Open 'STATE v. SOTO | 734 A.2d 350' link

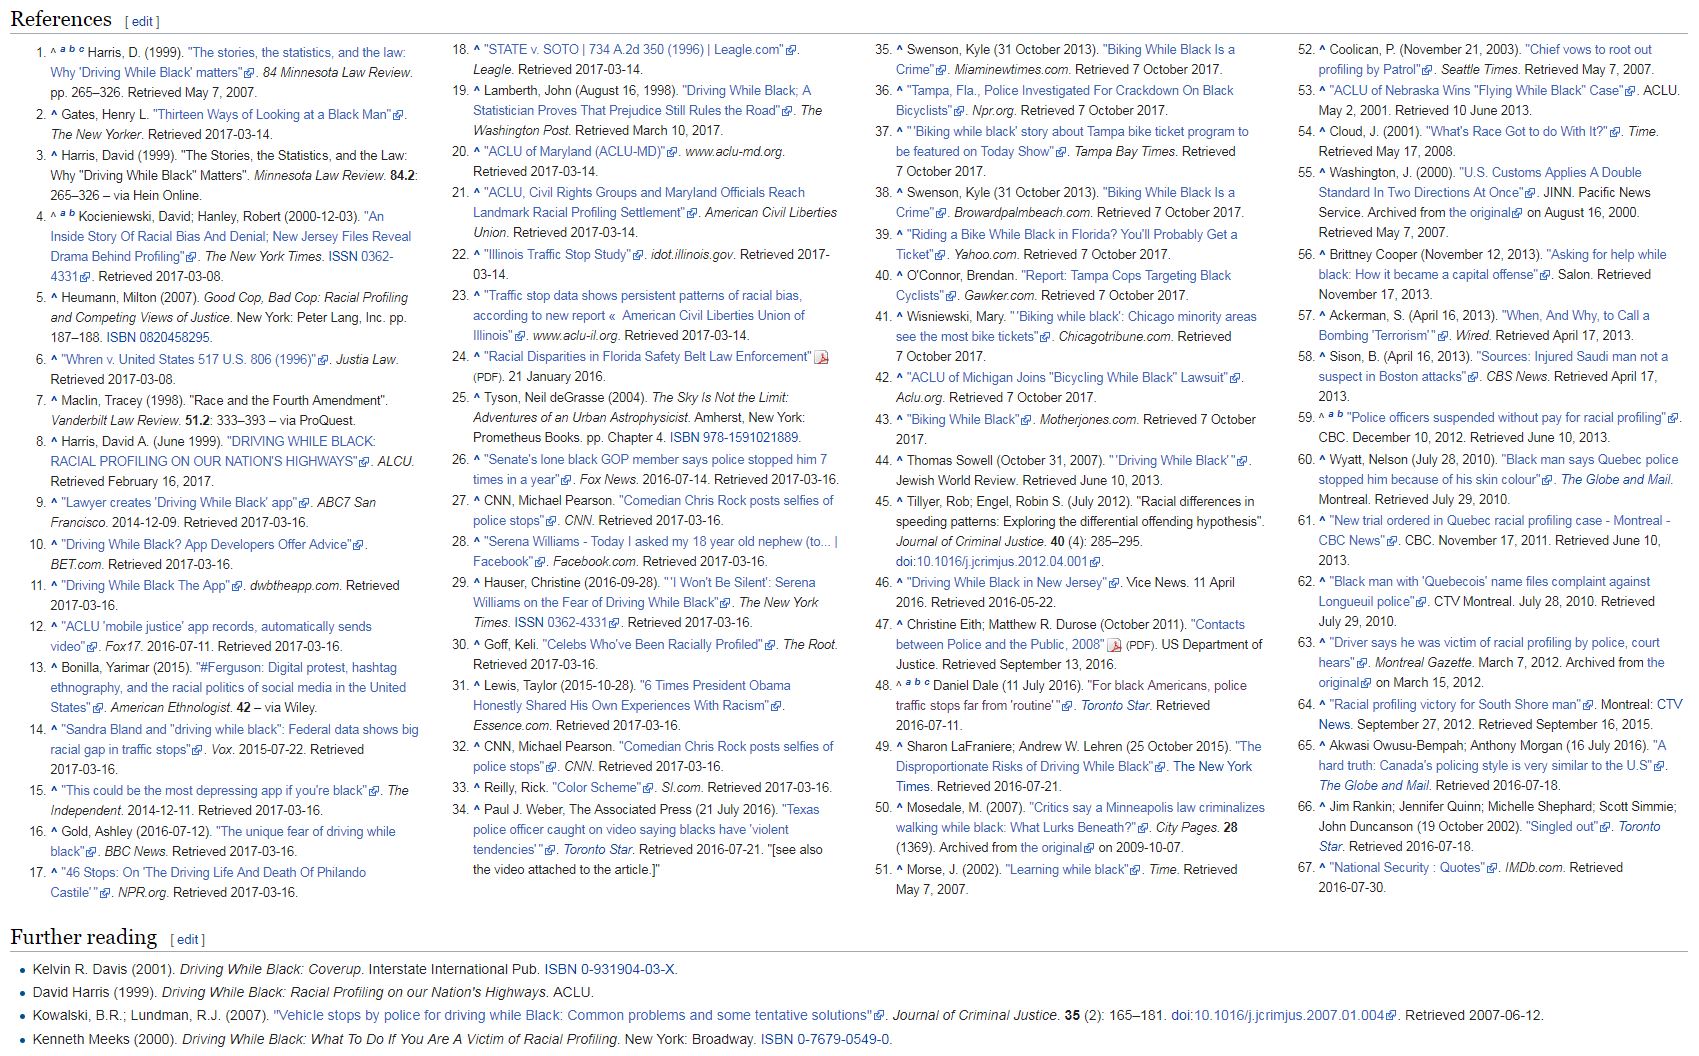634,50
